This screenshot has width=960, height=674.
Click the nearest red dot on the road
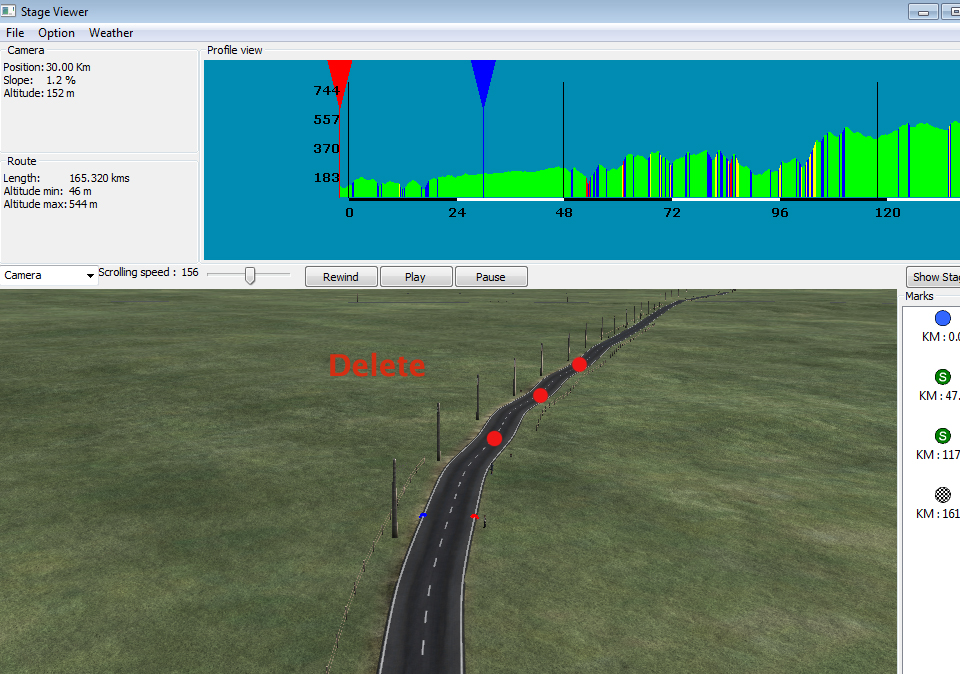(494, 438)
